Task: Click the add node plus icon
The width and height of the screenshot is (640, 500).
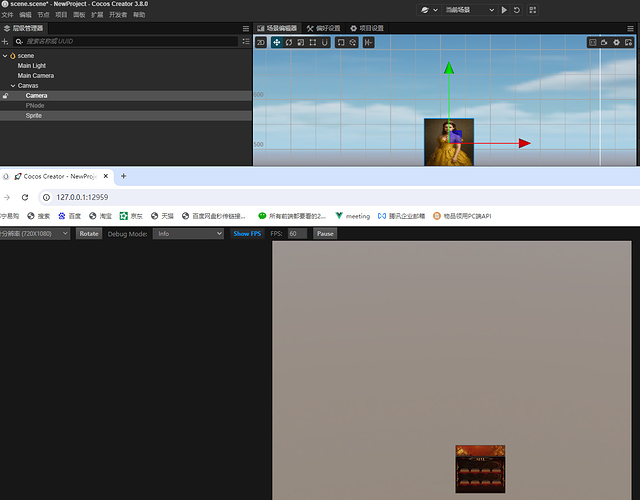Action: point(5,41)
